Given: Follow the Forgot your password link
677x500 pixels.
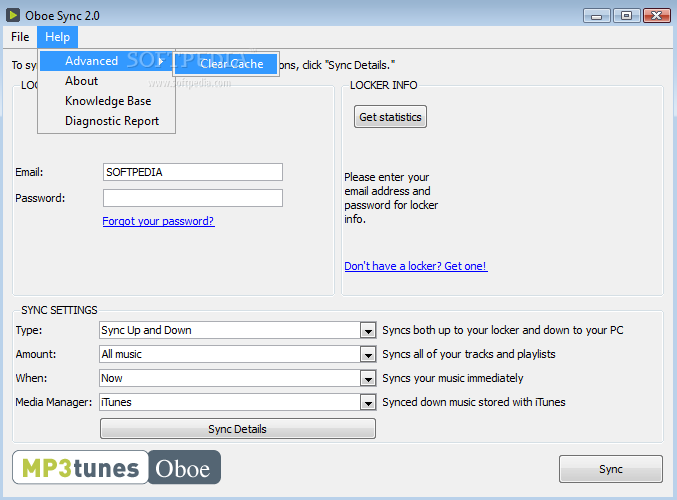Looking at the screenshot, I should [x=158, y=221].
